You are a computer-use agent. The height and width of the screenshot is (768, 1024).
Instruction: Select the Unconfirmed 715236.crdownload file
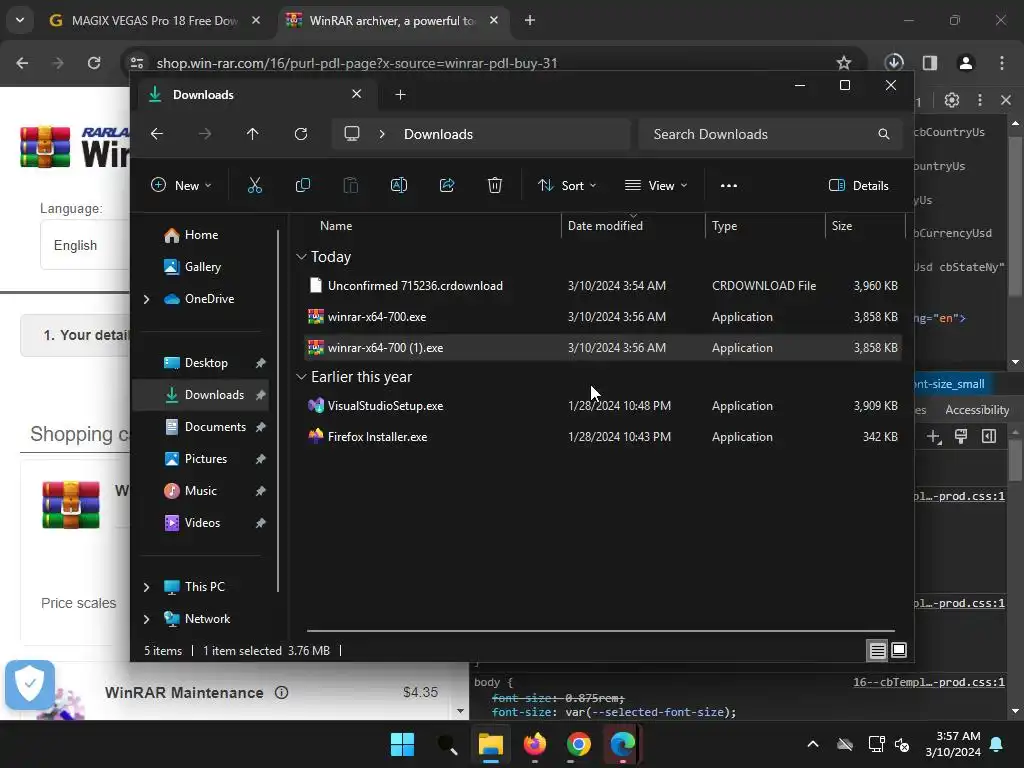603,285
